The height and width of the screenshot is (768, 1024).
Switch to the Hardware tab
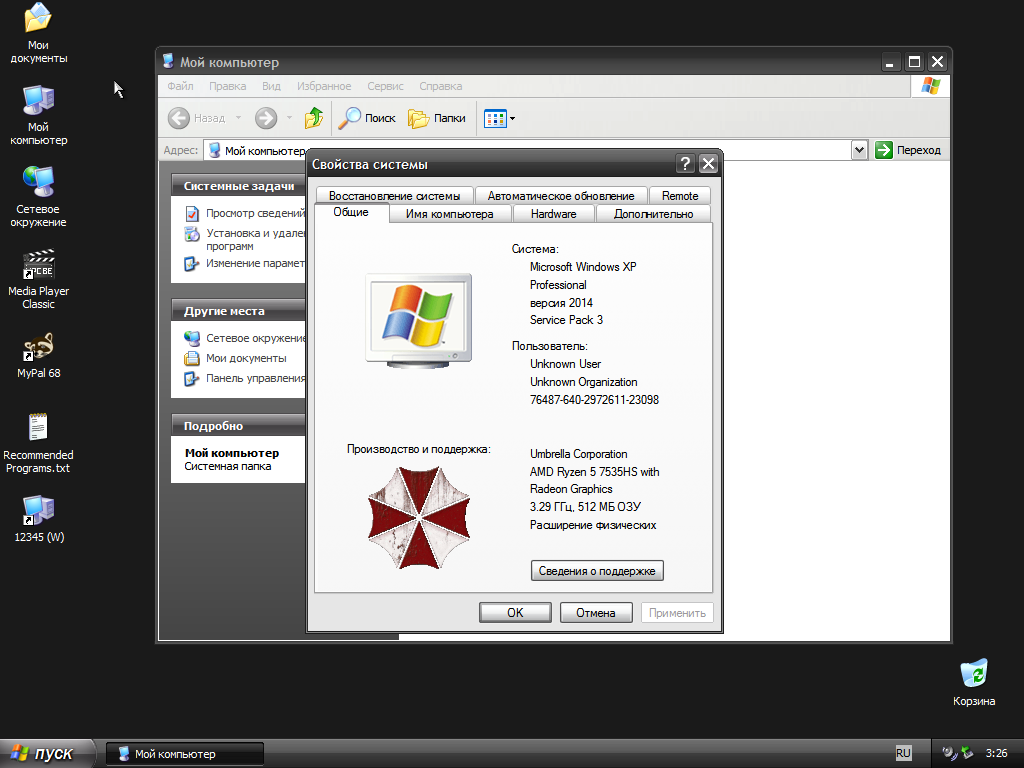[553, 214]
